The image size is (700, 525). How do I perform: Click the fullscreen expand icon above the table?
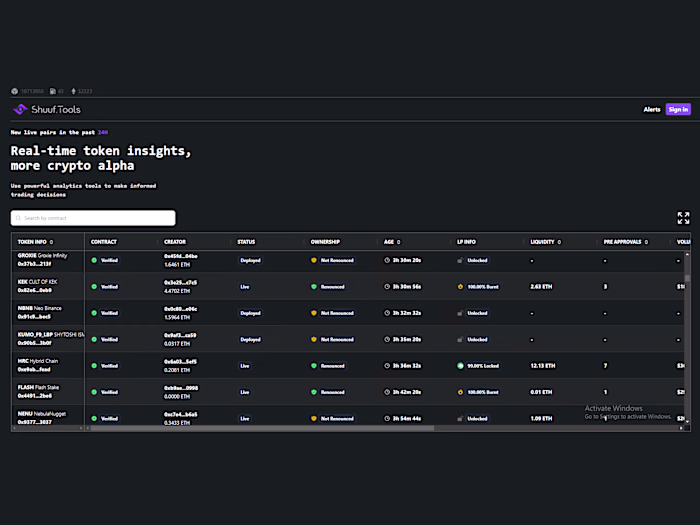[x=683, y=218]
